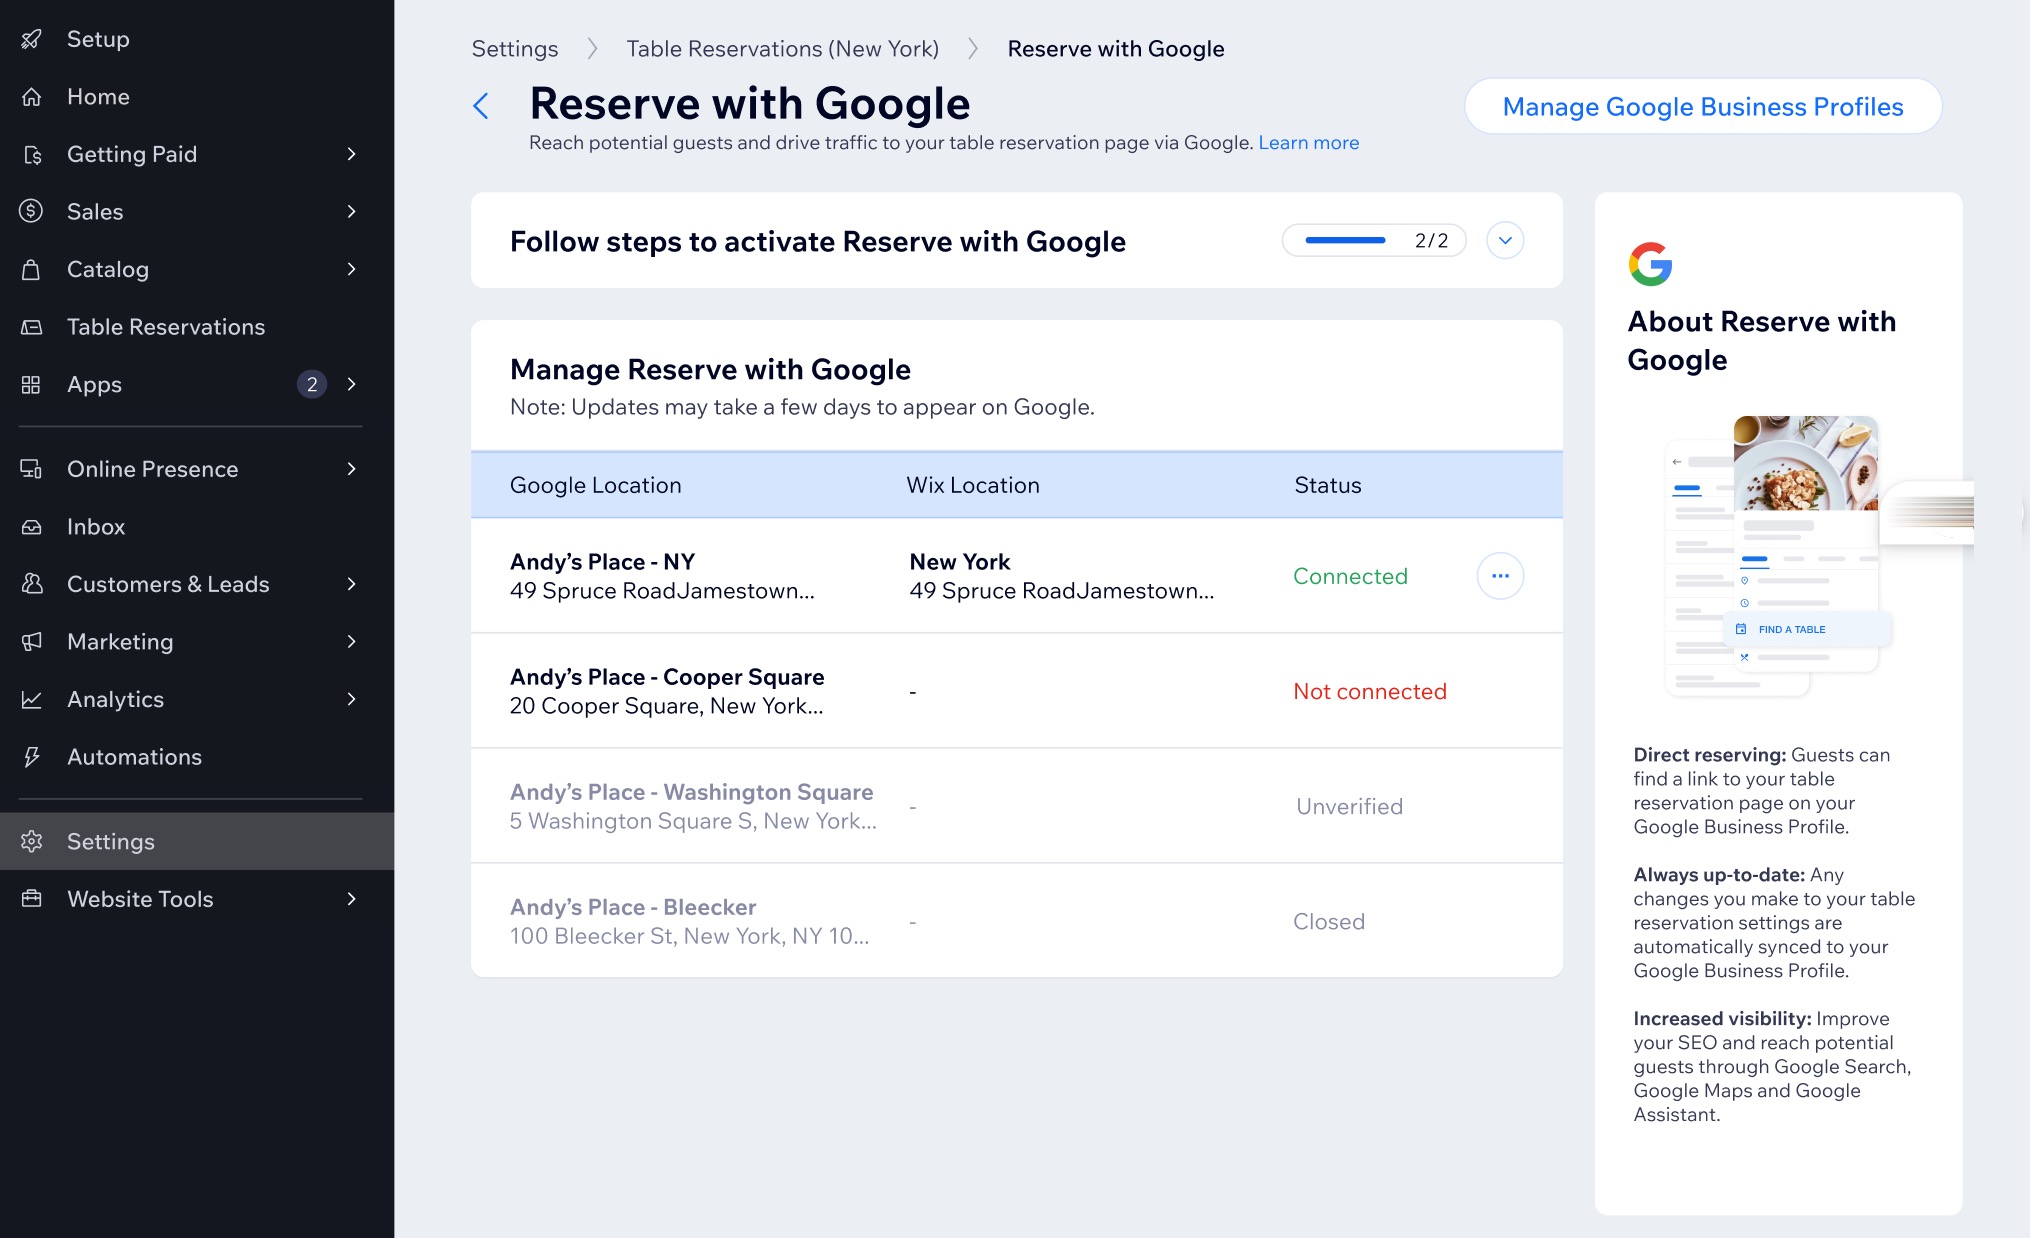Expand the Customers & Leads submenu arrow

[x=351, y=584]
